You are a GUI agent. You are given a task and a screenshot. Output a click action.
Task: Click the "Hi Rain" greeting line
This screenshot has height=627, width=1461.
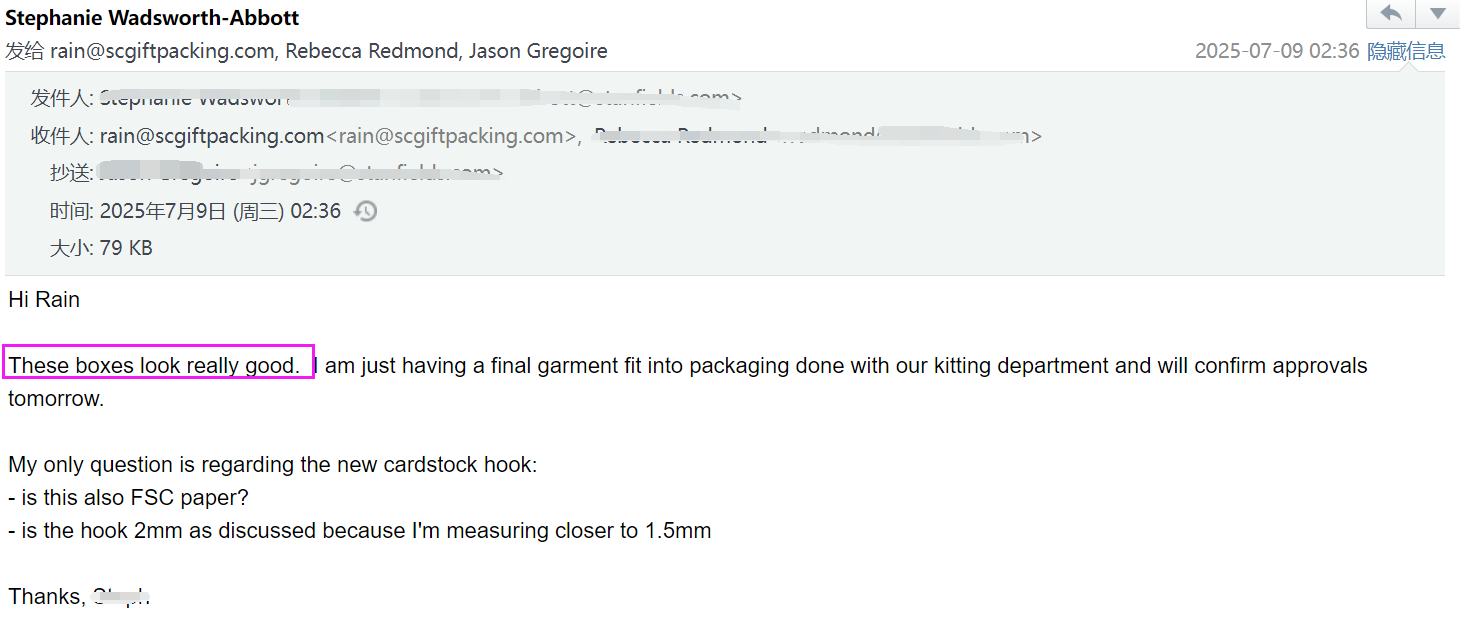[x=44, y=299]
